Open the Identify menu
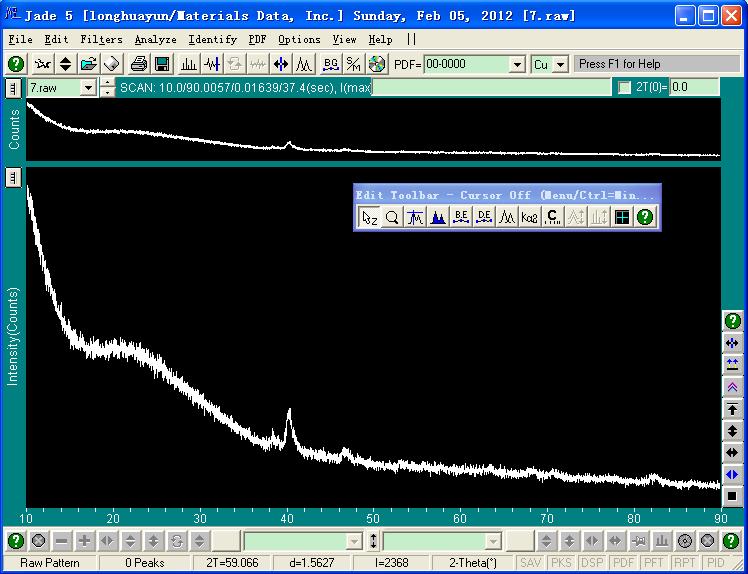 coord(213,39)
